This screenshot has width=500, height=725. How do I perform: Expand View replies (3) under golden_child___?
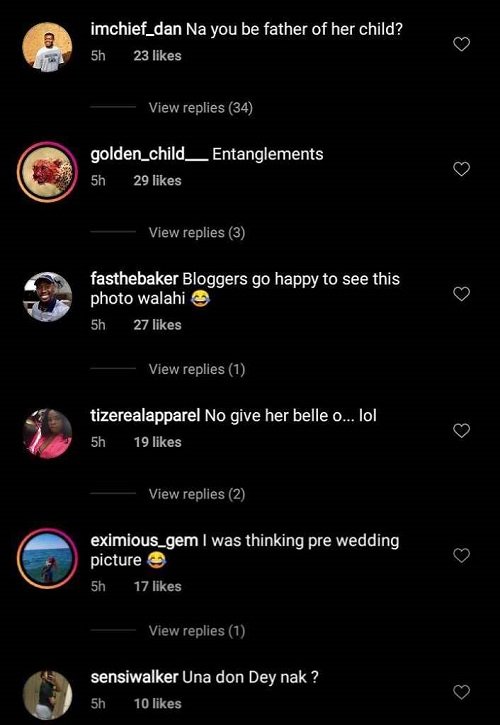pos(197,233)
